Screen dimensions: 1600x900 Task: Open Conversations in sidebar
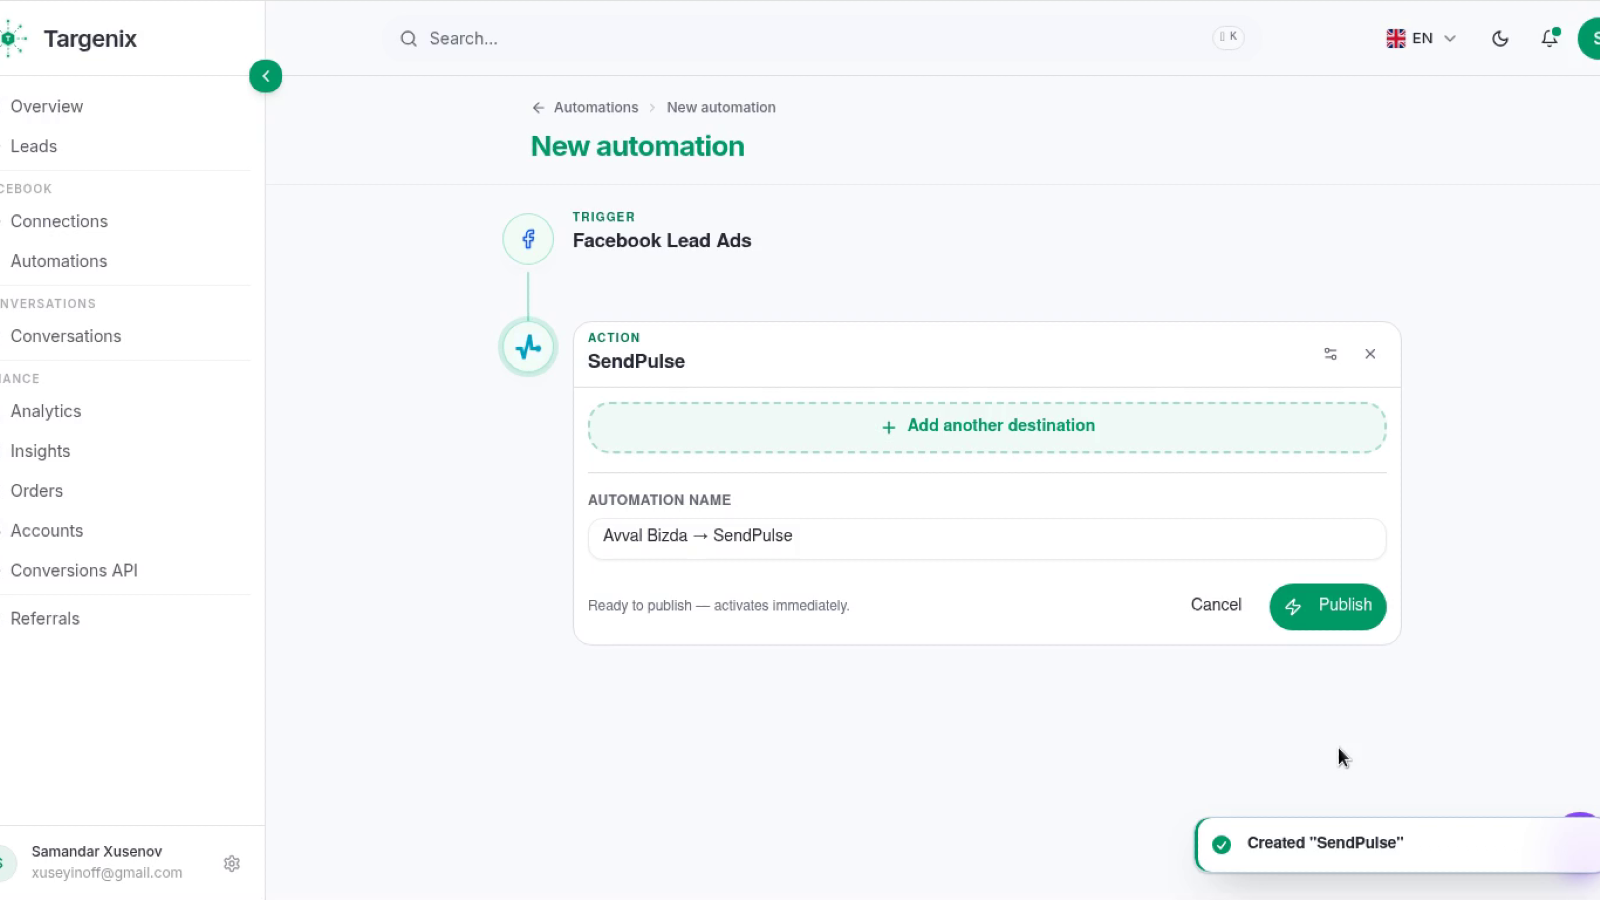click(66, 336)
